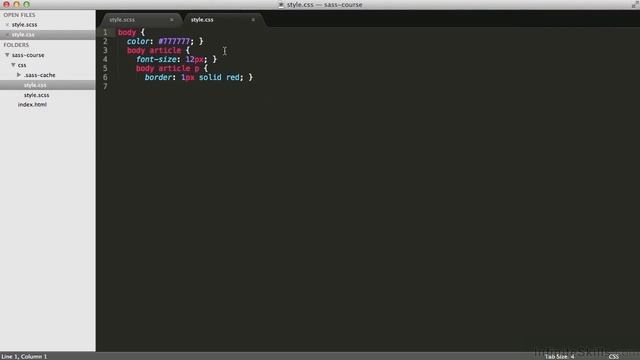Place cursor on line 1 'body {'
This screenshot has width=640, height=360.
(x=131, y=32)
